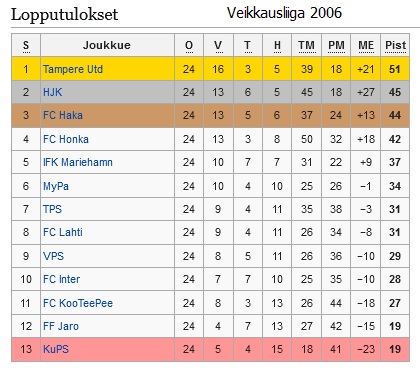Open the TPS team link
The width and height of the screenshot is (420, 370).
coord(52,209)
